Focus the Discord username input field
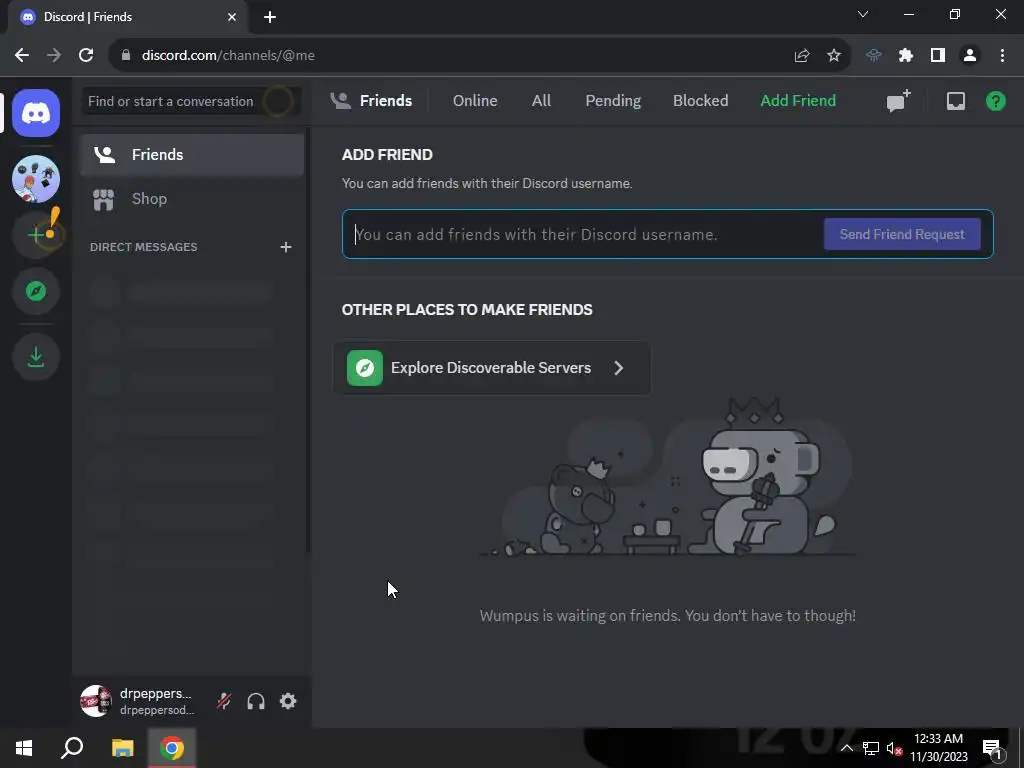 coord(581,234)
